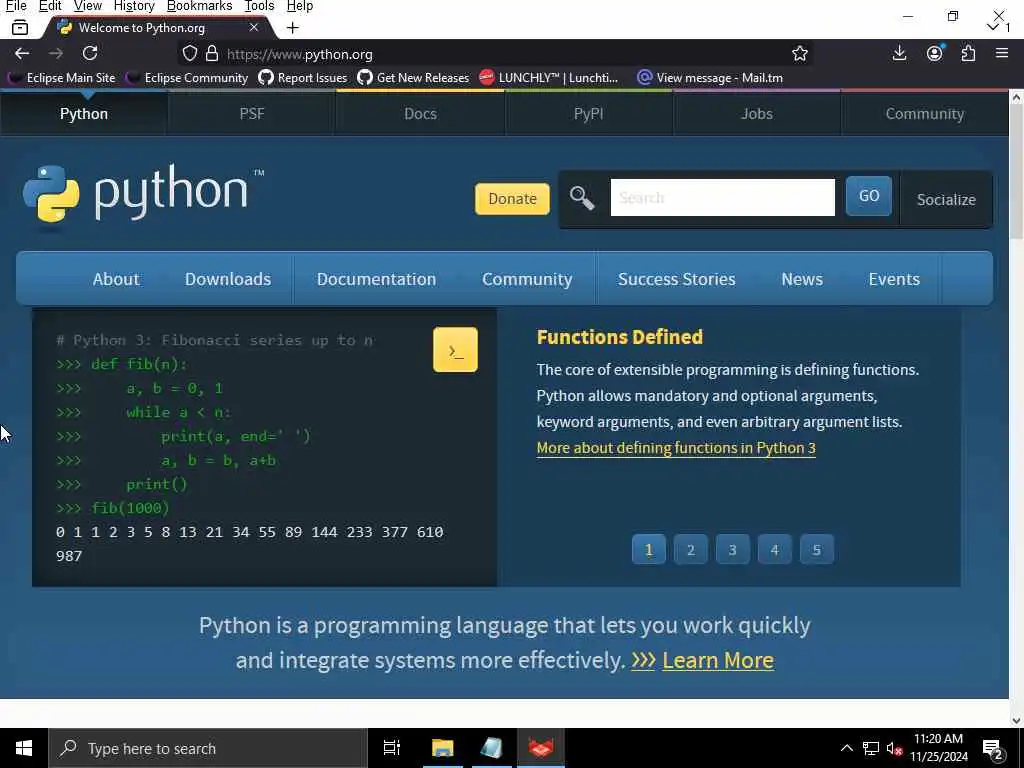The width and height of the screenshot is (1024, 768).
Task: Open the tab list icon left of tabs
Action: pos(20,27)
